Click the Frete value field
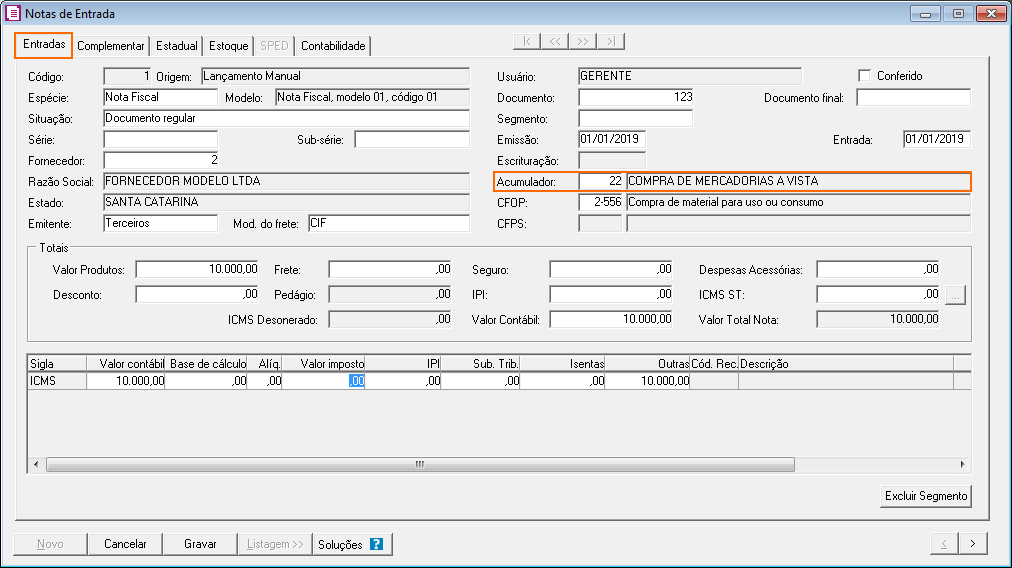The width and height of the screenshot is (1012, 568). [390, 269]
